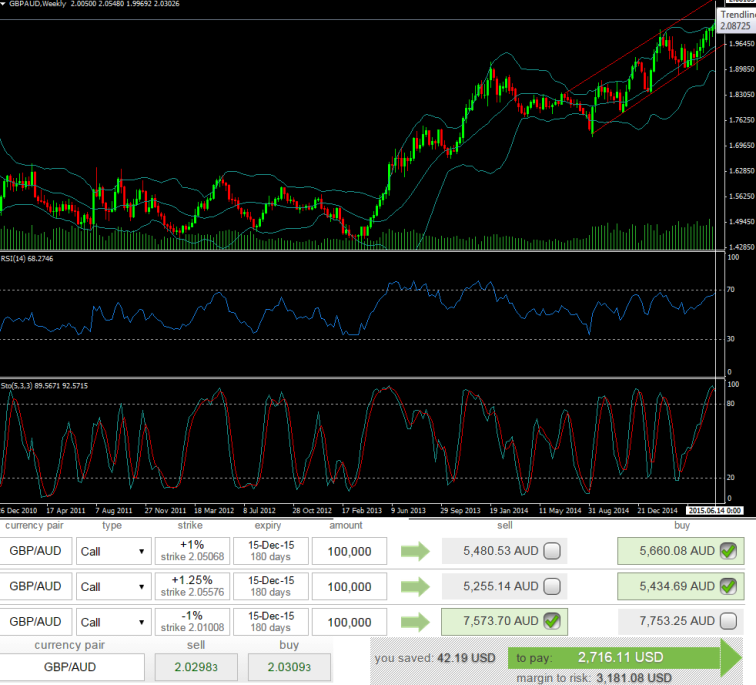756x685 pixels.
Task: Uncheck the sell 7,573.70 AUD checkbox
Action: pos(551,622)
